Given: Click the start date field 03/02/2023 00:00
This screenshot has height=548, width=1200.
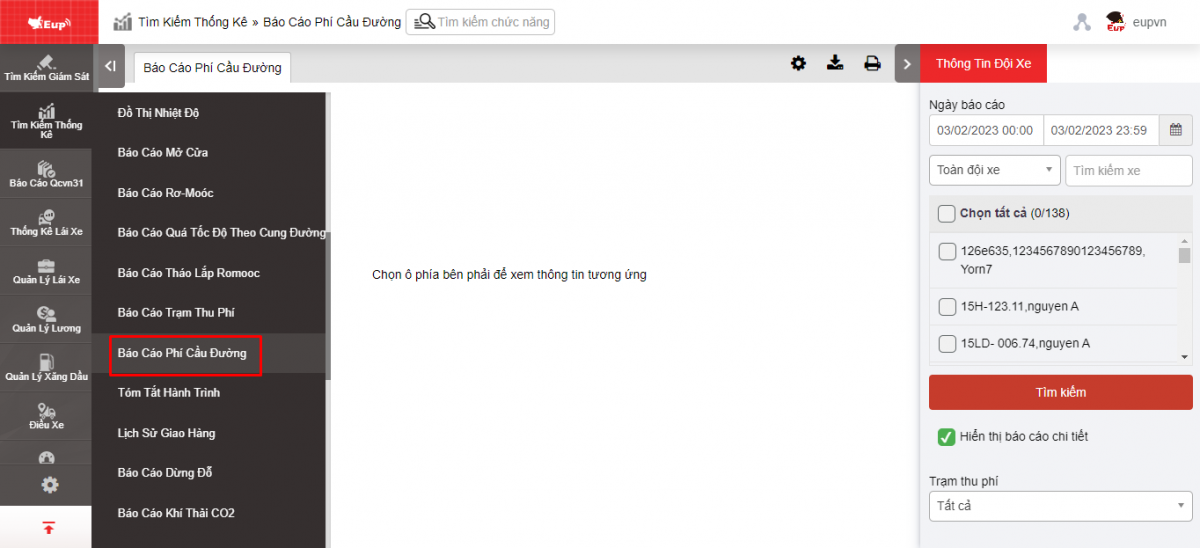Looking at the screenshot, I should 986,130.
